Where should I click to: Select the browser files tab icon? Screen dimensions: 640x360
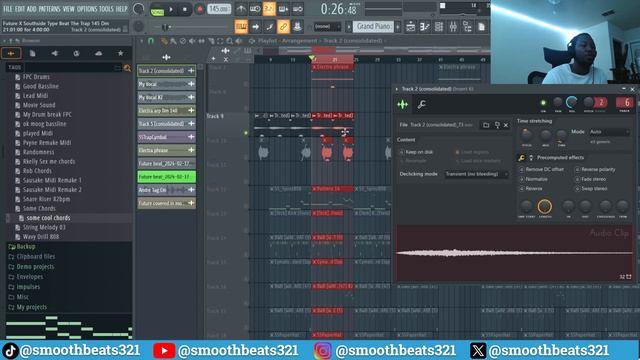33,53
